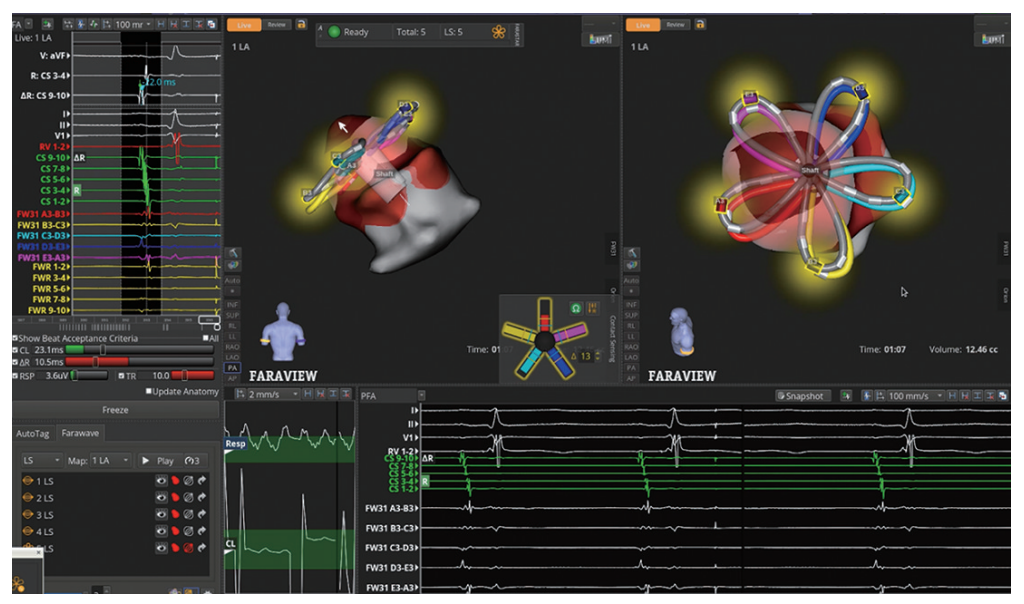Image resolution: width=1024 pixels, height=604 pixels.
Task: Expand the PFA panel dropdown arrow
Action: pyautogui.click(x=421, y=395)
